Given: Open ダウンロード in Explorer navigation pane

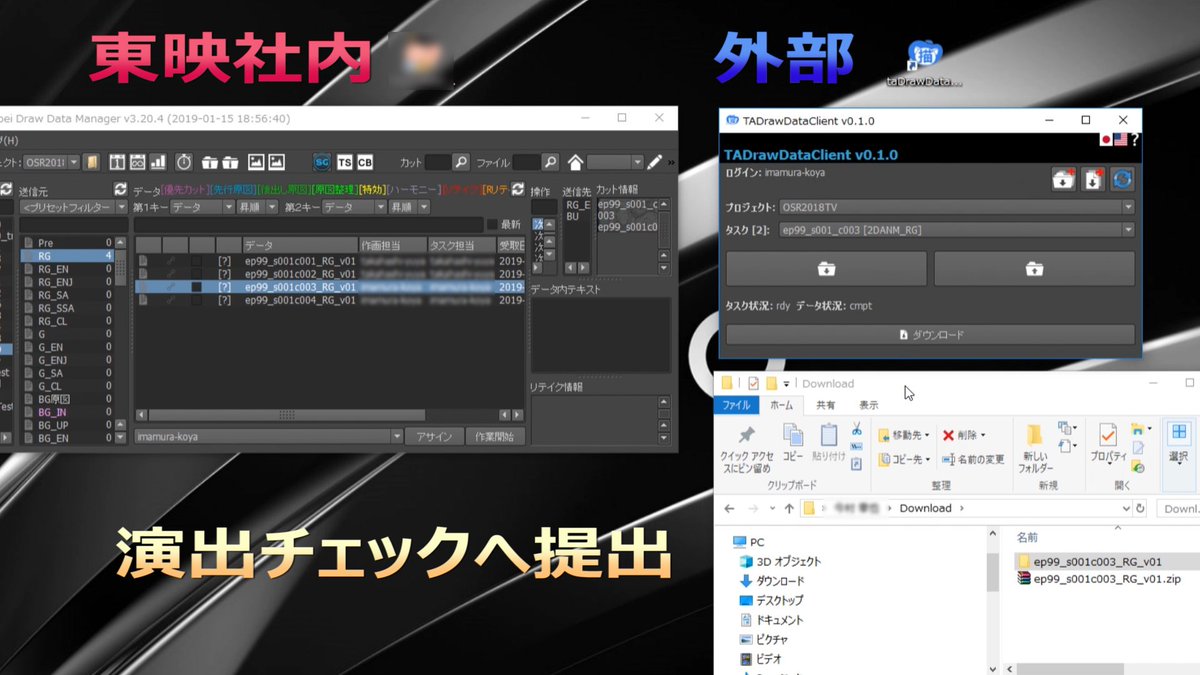Looking at the screenshot, I should tap(772, 581).
